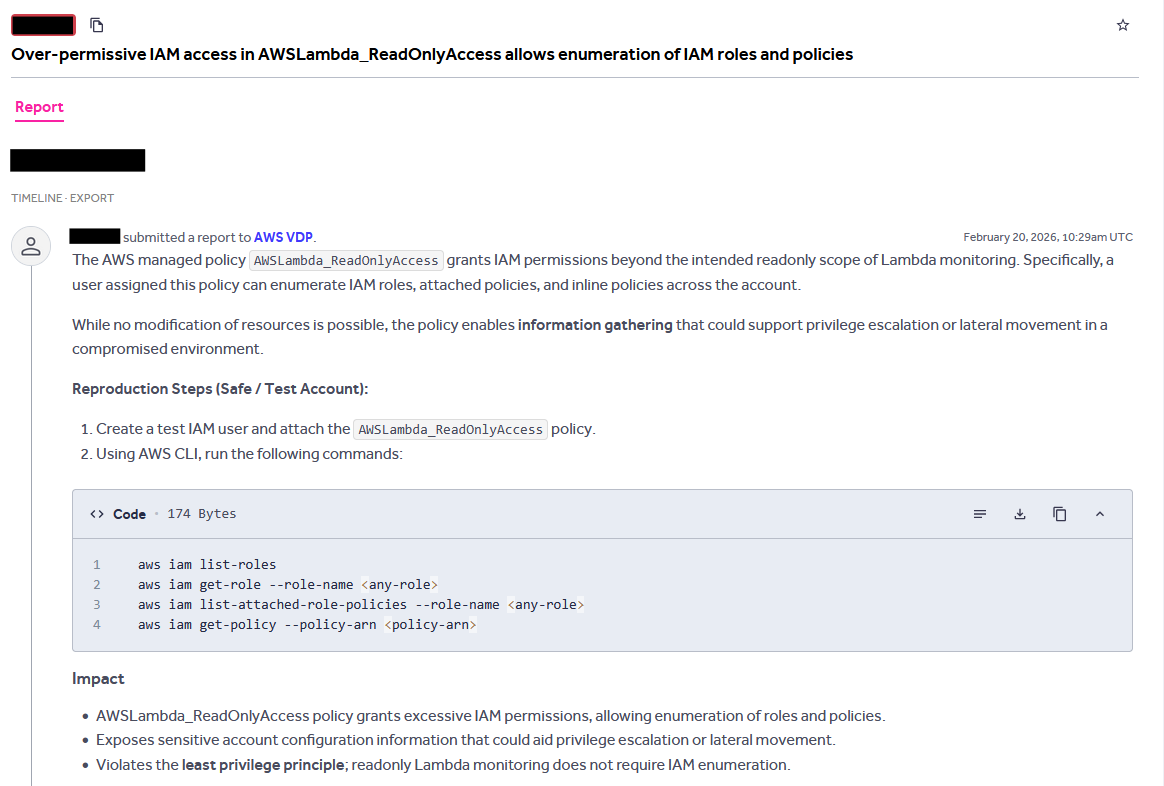
Task: Click AWSLambda_ReadOnlyAccess code in reproduction step 1
Action: 451,430
